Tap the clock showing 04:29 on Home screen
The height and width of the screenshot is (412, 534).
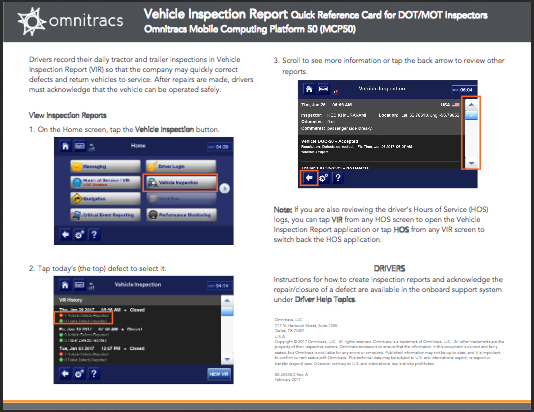(220, 147)
